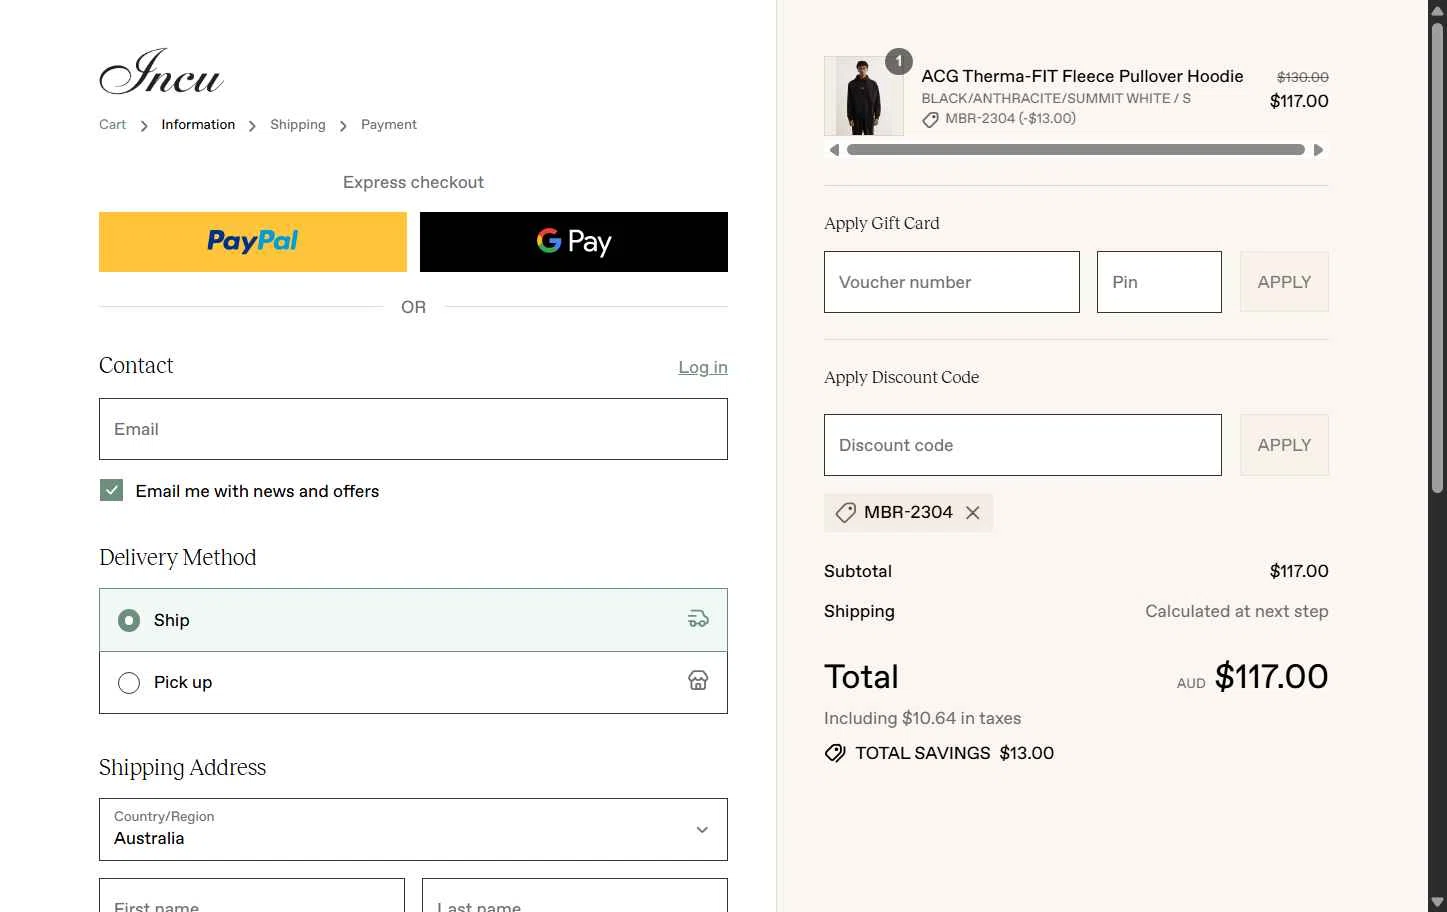The height and width of the screenshot is (912, 1447).
Task: Pay with PayPal express checkout
Action: (x=253, y=242)
